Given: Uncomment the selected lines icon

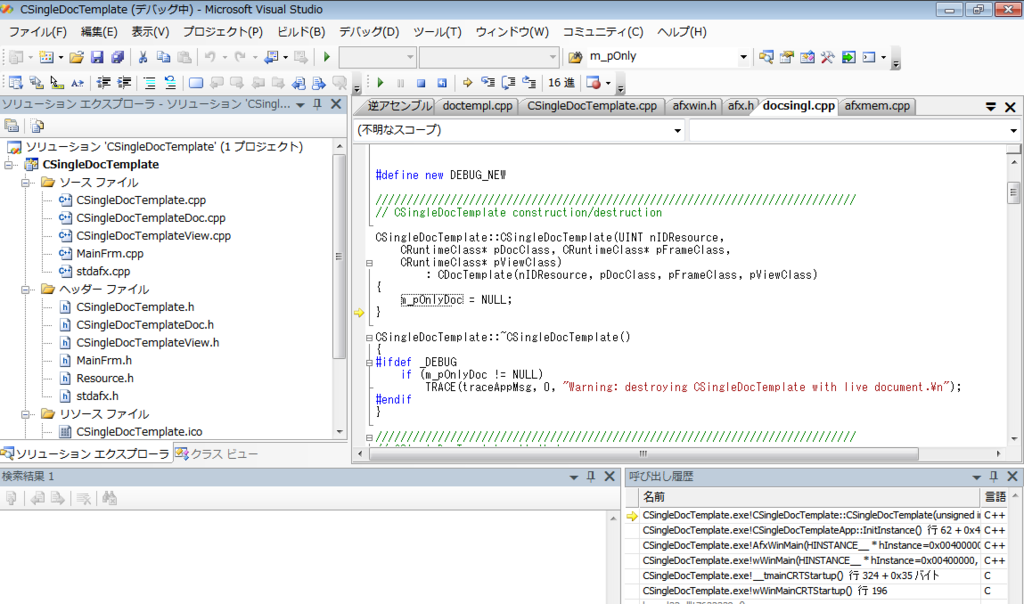Looking at the screenshot, I should coord(170,83).
